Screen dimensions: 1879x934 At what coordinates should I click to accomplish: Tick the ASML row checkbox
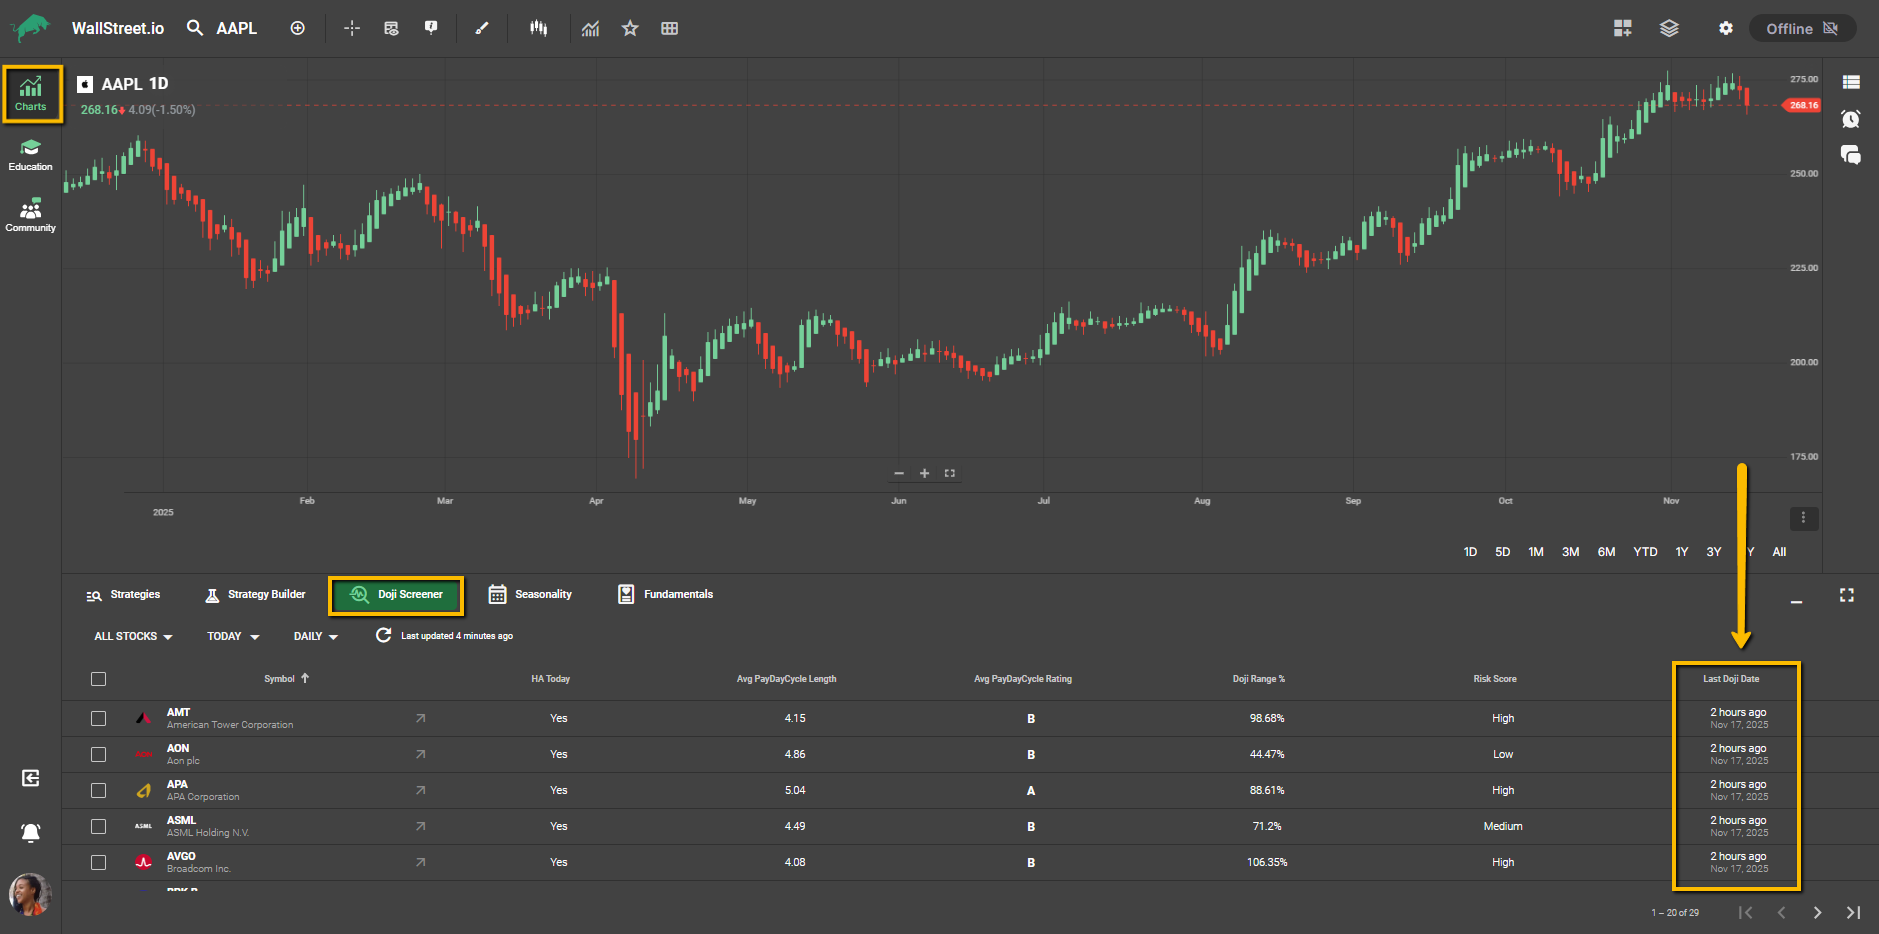[x=98, y=826]
